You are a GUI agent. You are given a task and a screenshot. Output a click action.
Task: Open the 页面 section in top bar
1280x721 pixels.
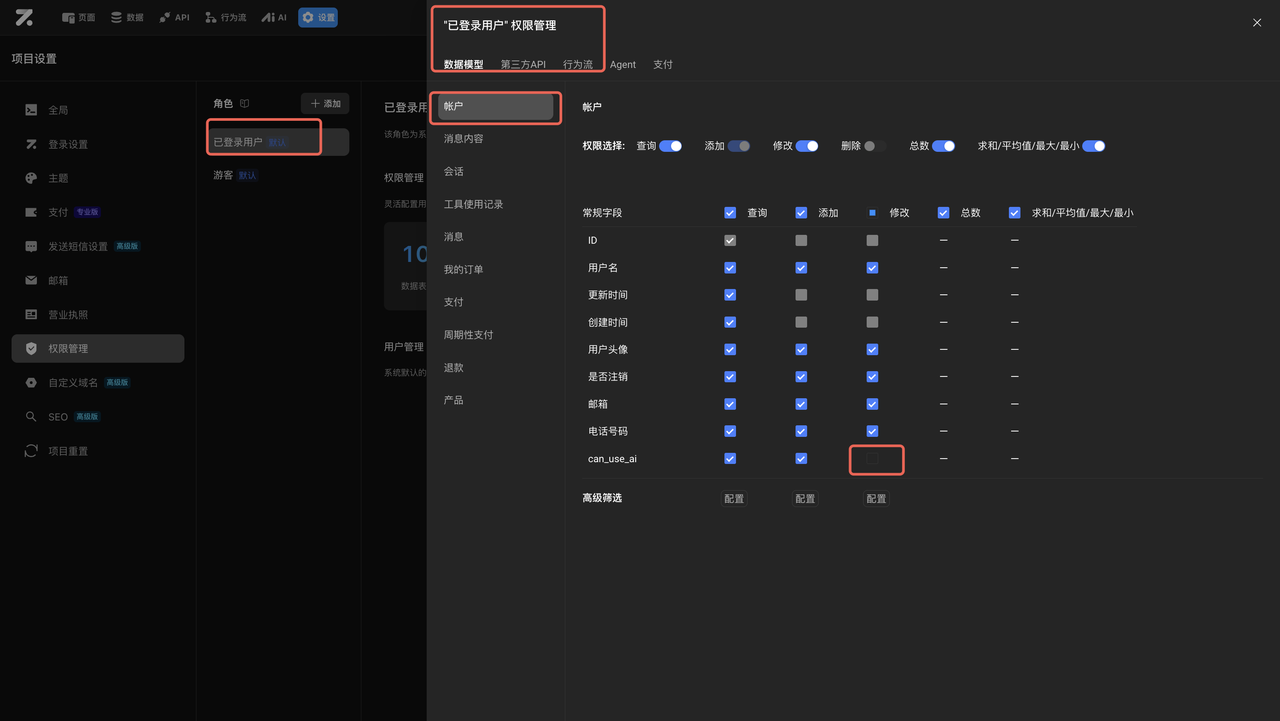click(x=79, y=17)
